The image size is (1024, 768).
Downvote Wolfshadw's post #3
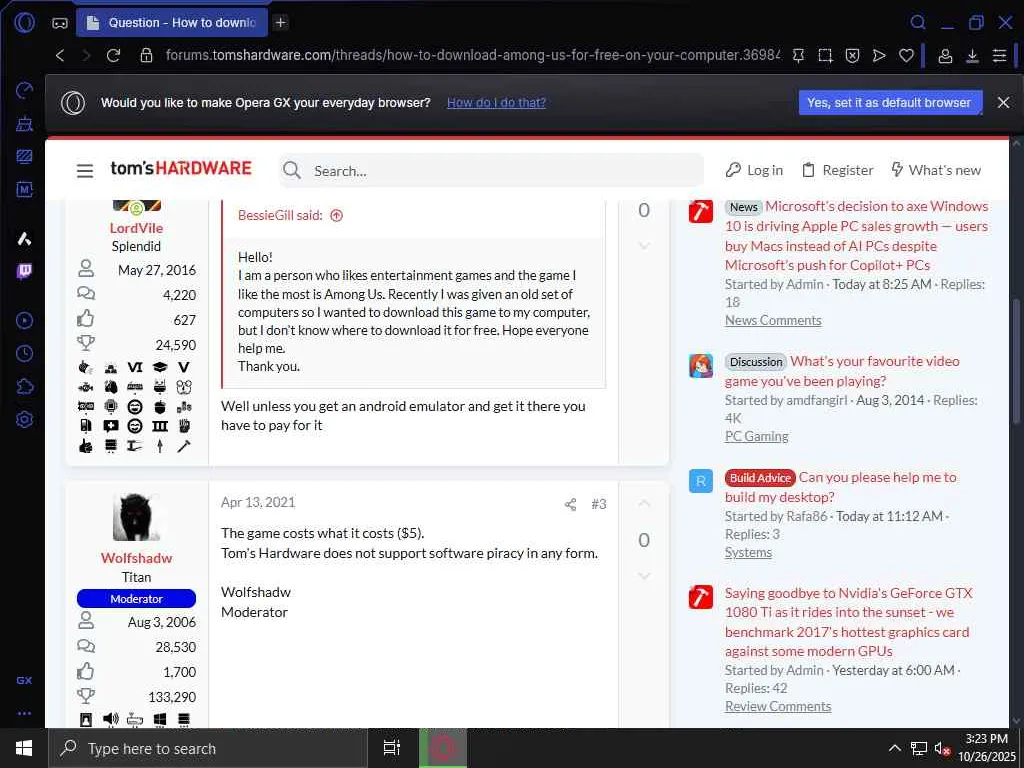click(643, 576)
